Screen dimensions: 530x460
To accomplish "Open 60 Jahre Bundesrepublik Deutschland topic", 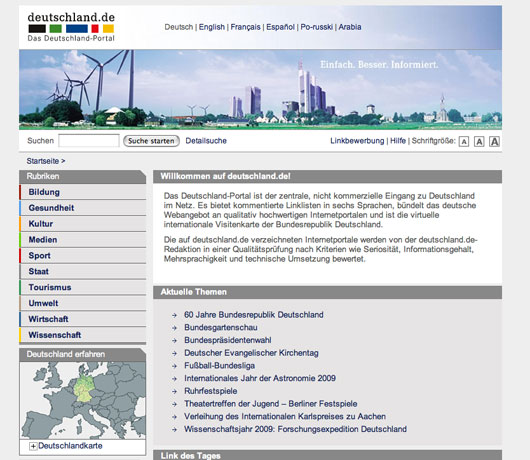I will click(254, 315).
